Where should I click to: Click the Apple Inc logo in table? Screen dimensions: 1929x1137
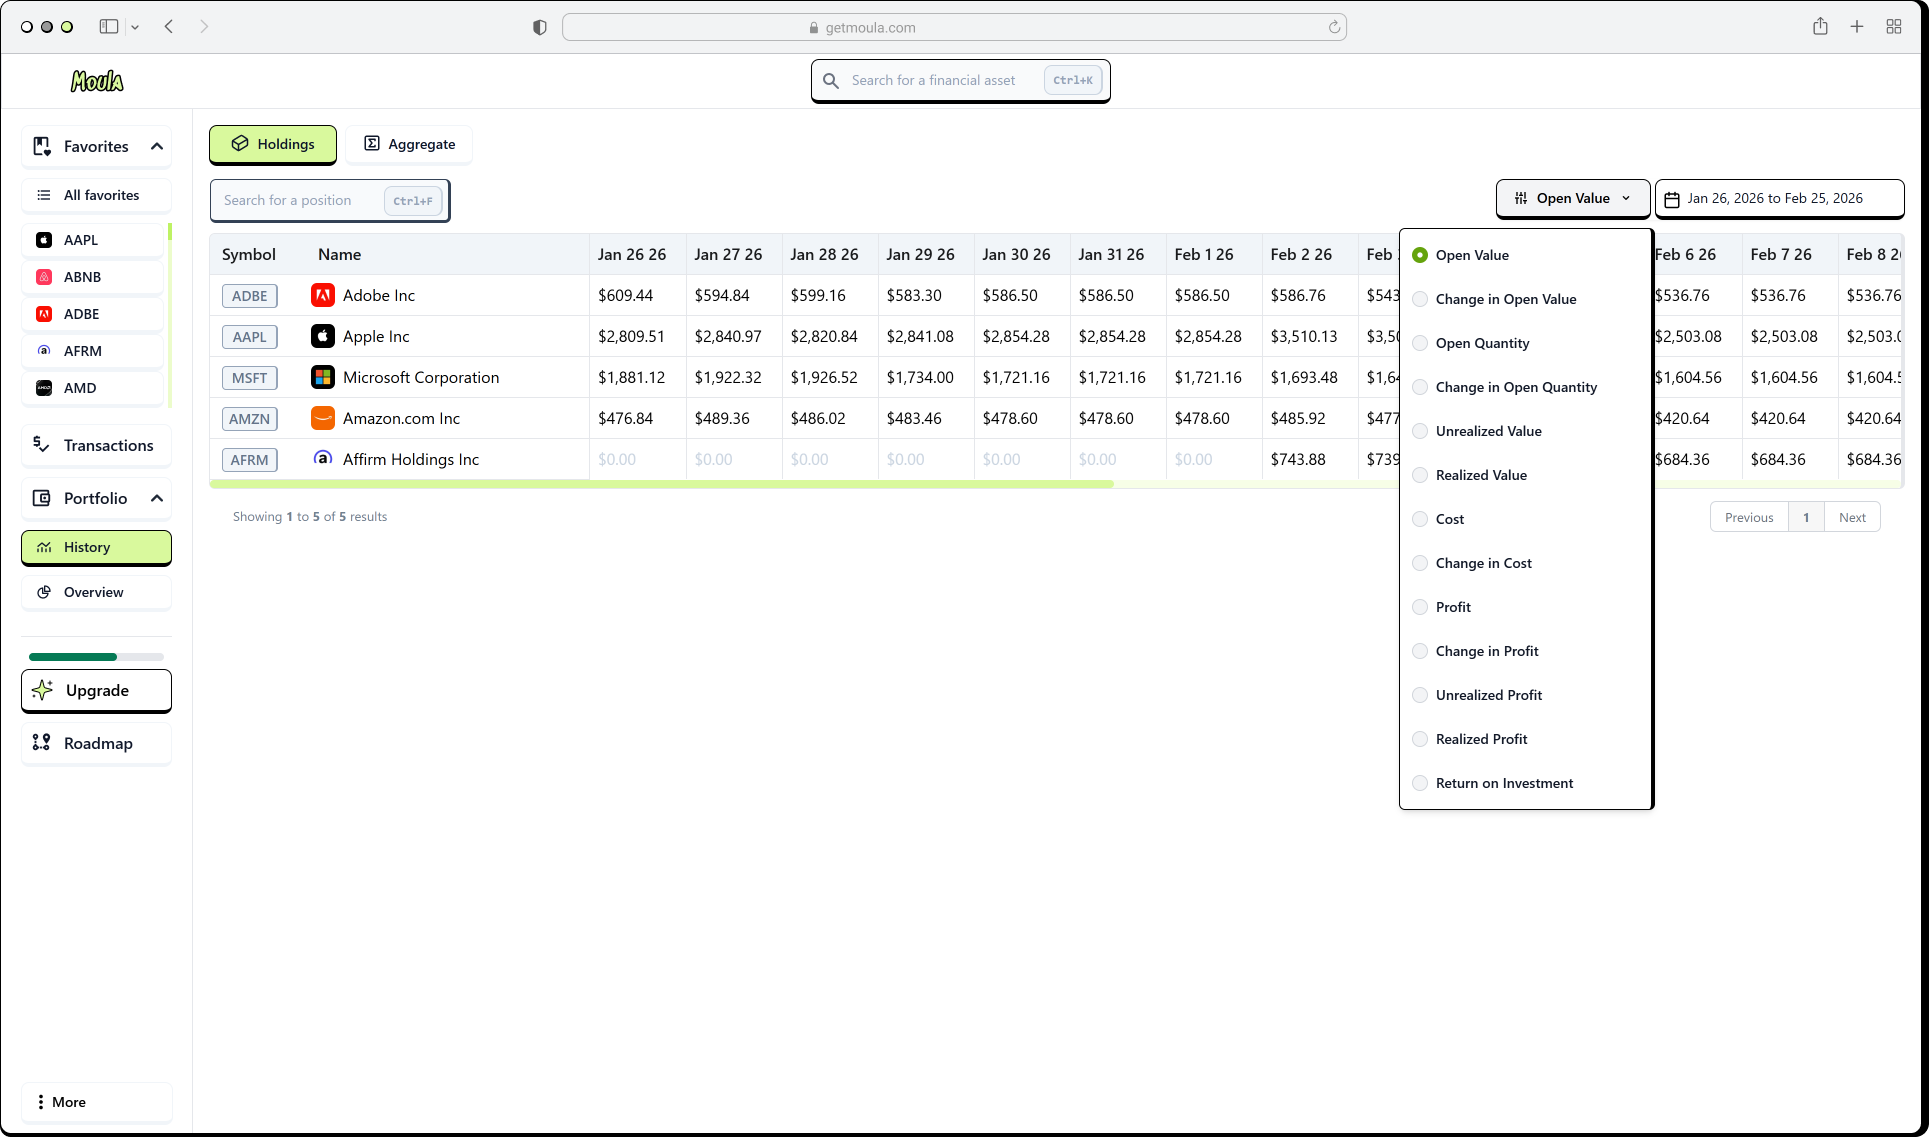[x=323, y=336]
